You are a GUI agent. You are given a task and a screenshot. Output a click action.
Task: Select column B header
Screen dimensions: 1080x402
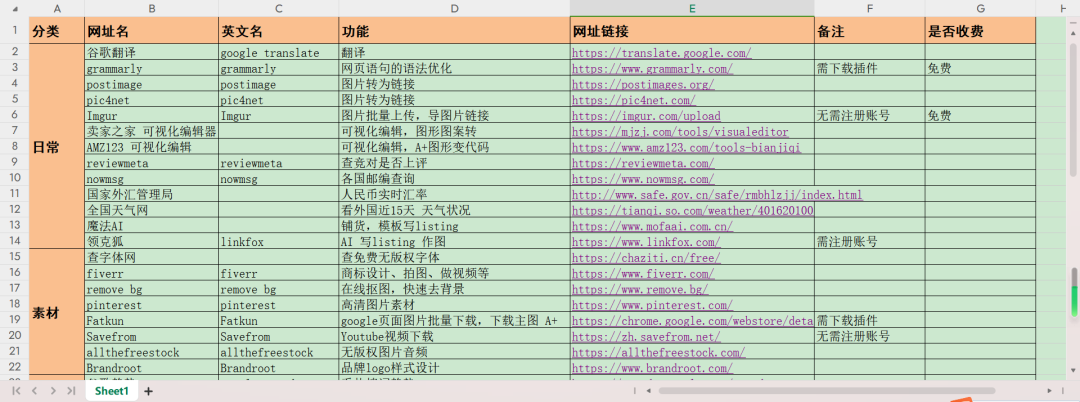152,8
